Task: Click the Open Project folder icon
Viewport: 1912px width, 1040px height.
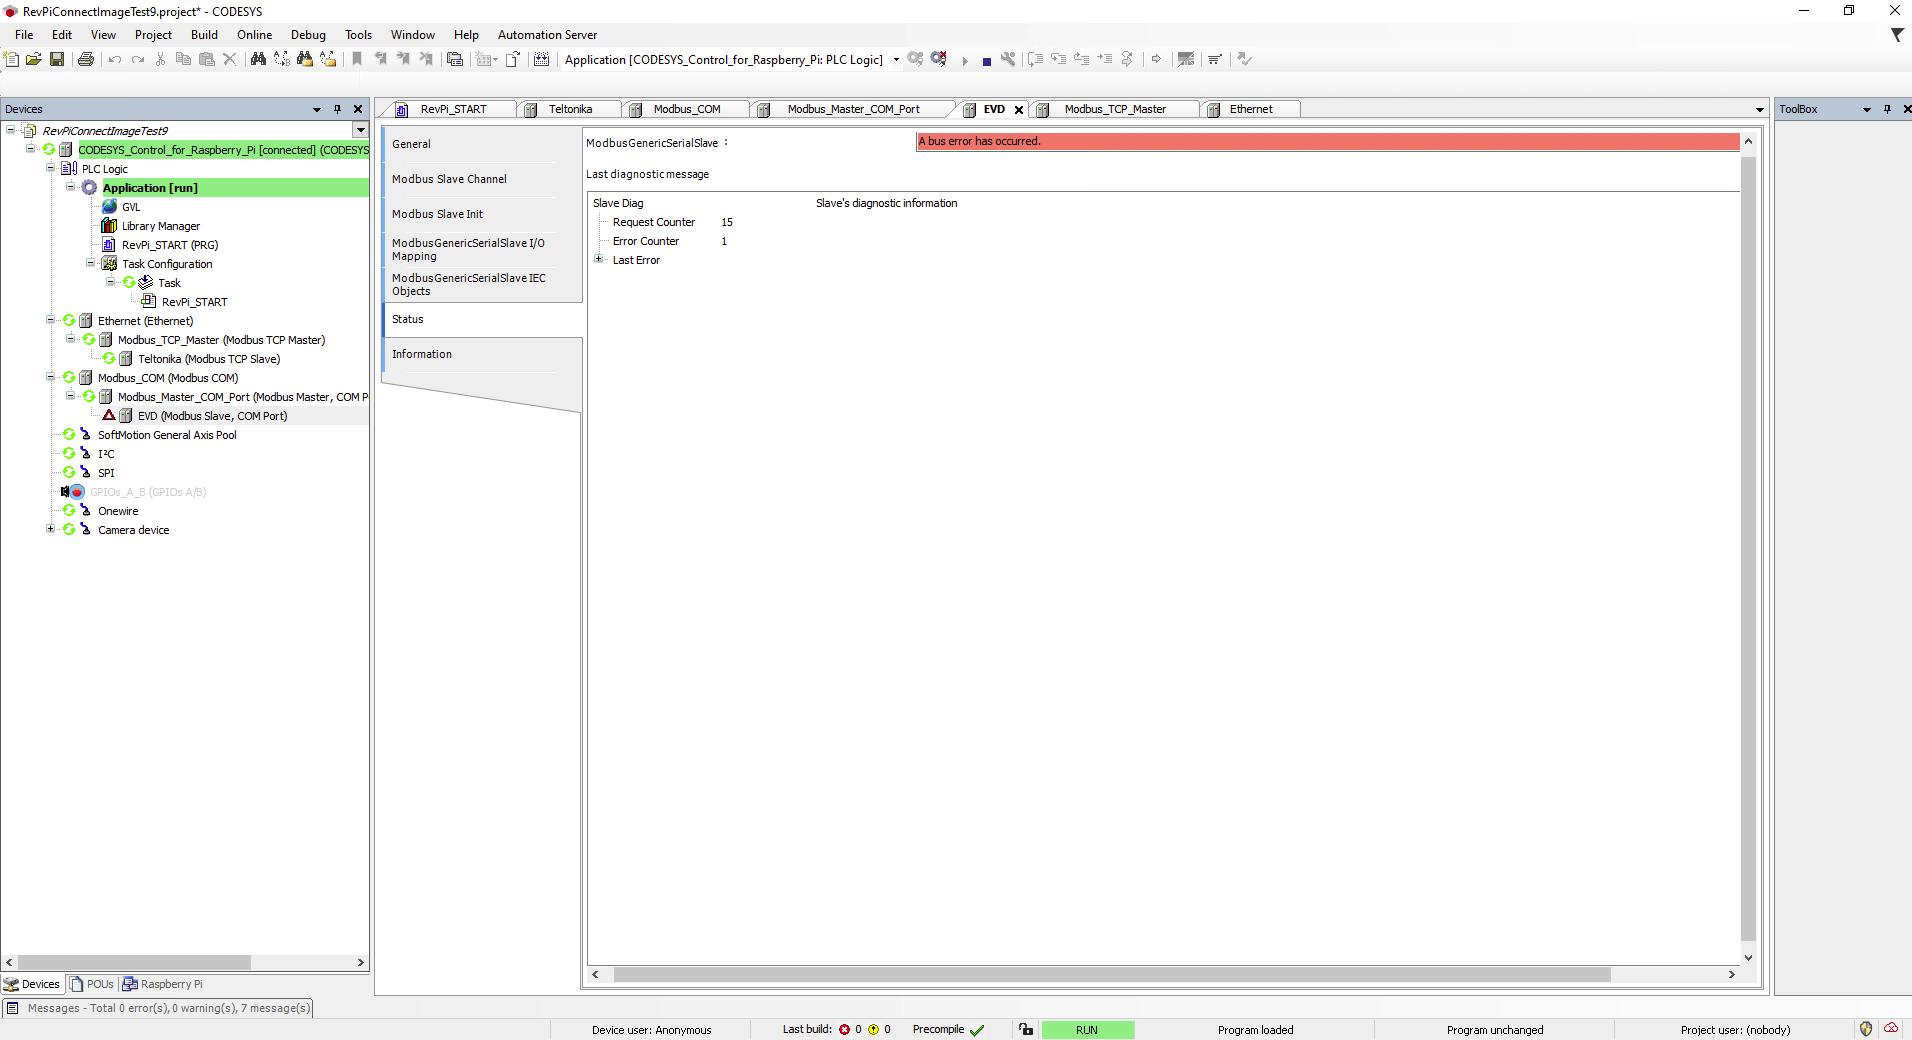Action: (x=34, y=59)
